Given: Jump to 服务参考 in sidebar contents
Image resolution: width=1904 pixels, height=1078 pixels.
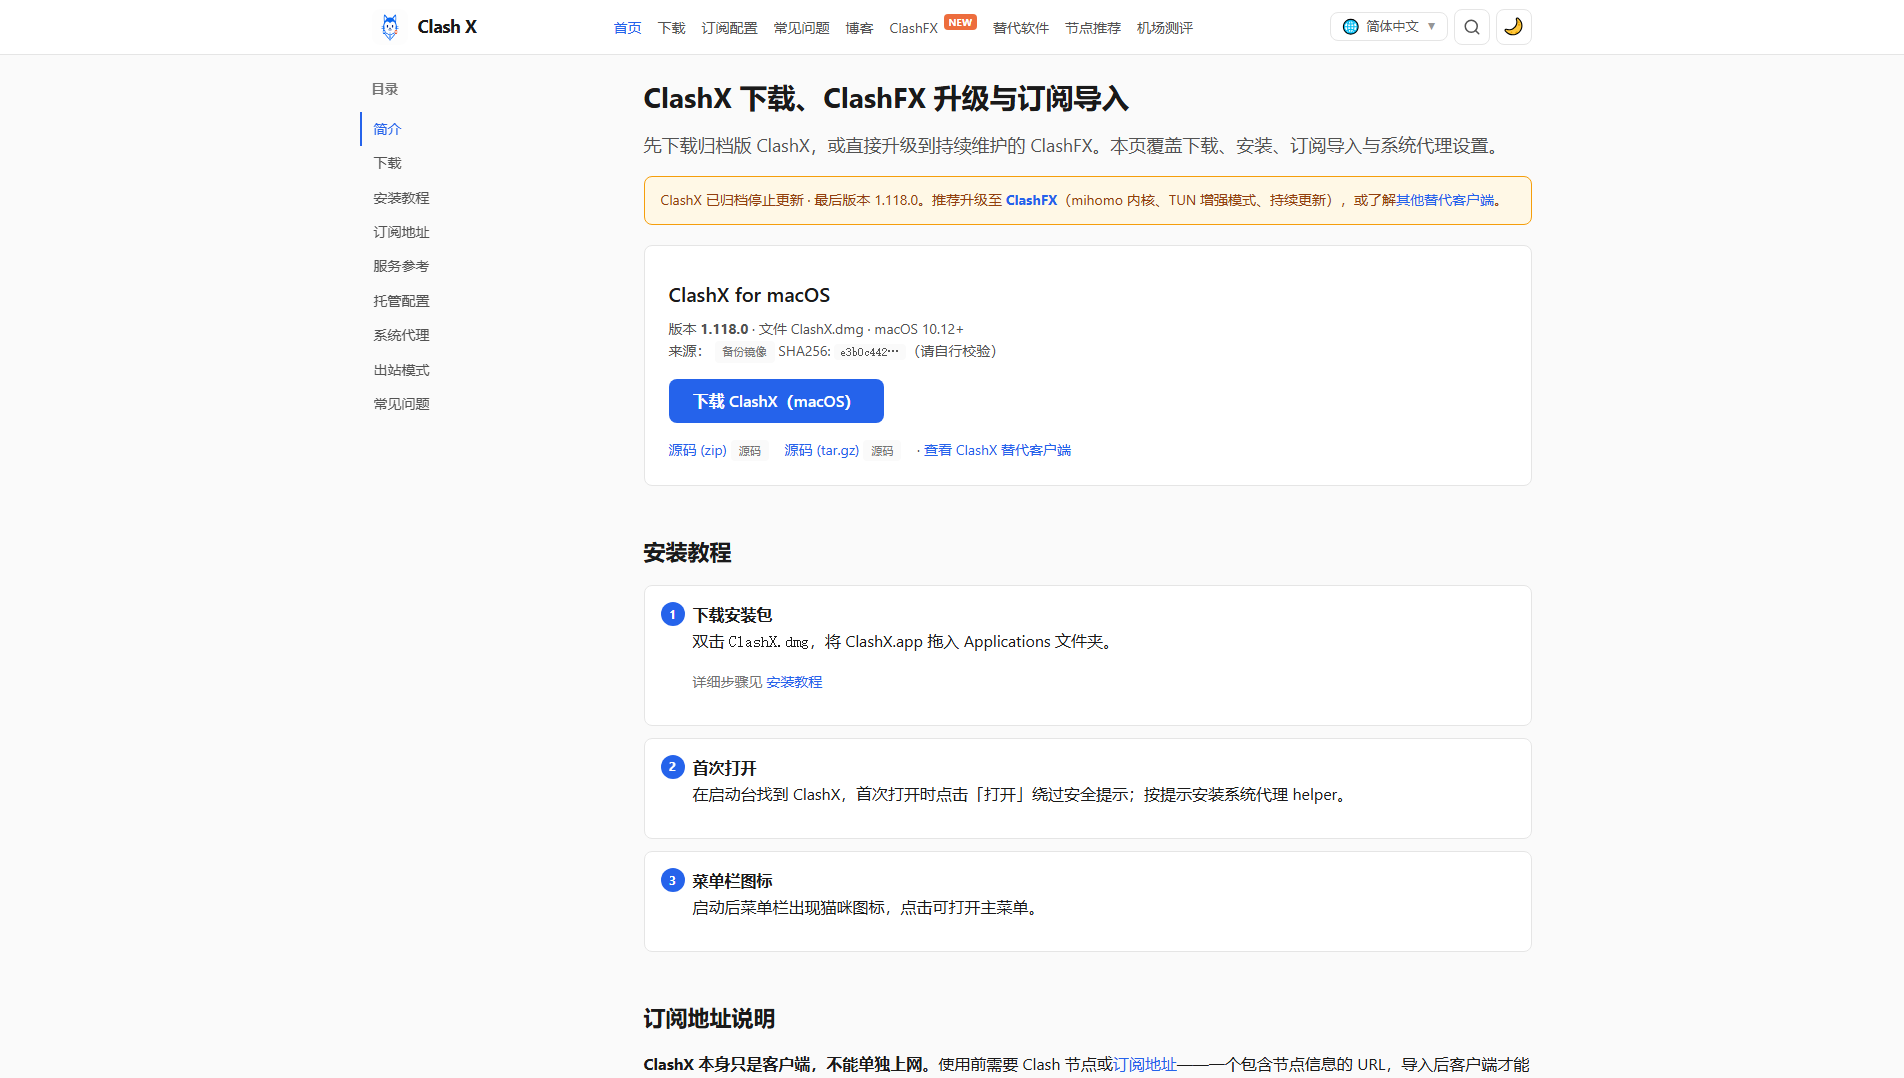Looking at the screenshot, I should tap(401, 266).
